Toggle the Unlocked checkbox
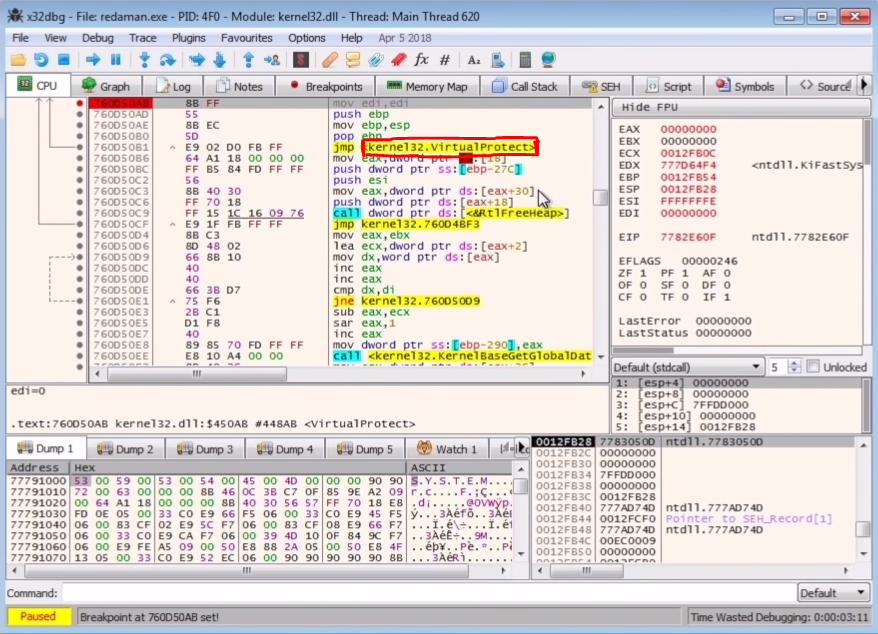878x634 pixels. 813,367
